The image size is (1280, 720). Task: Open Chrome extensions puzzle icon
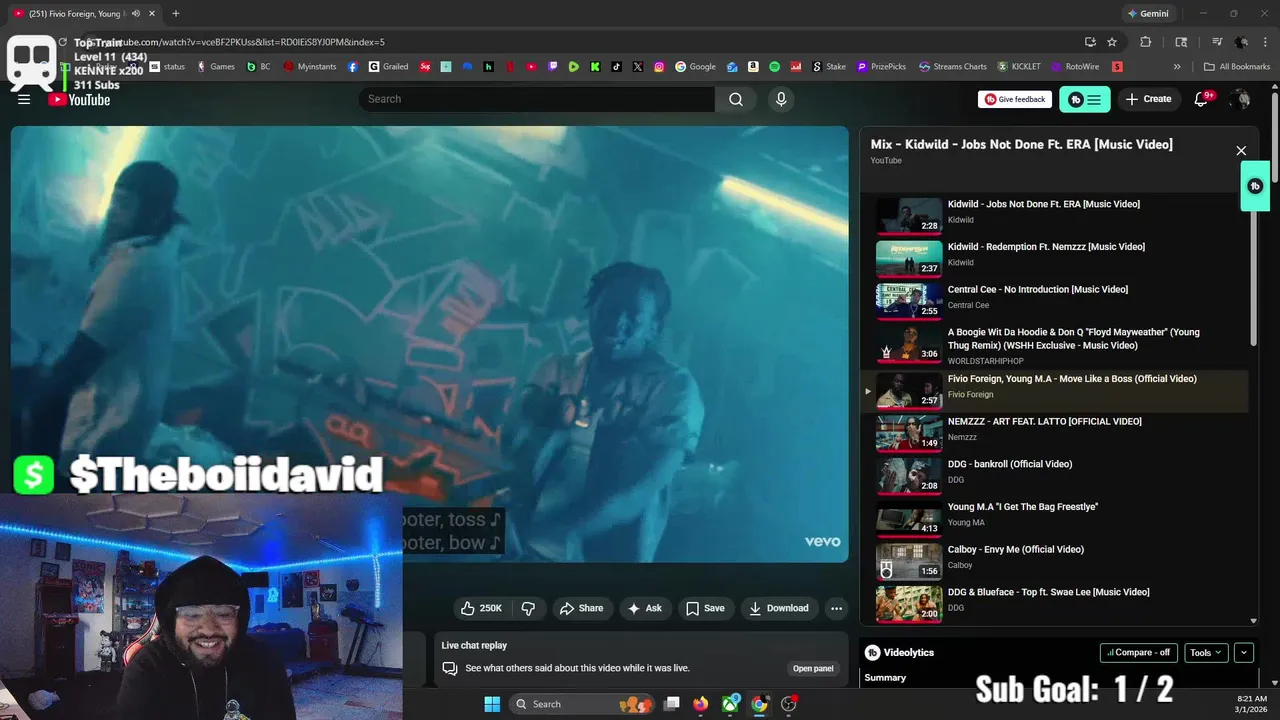(x=1146, y=42)
